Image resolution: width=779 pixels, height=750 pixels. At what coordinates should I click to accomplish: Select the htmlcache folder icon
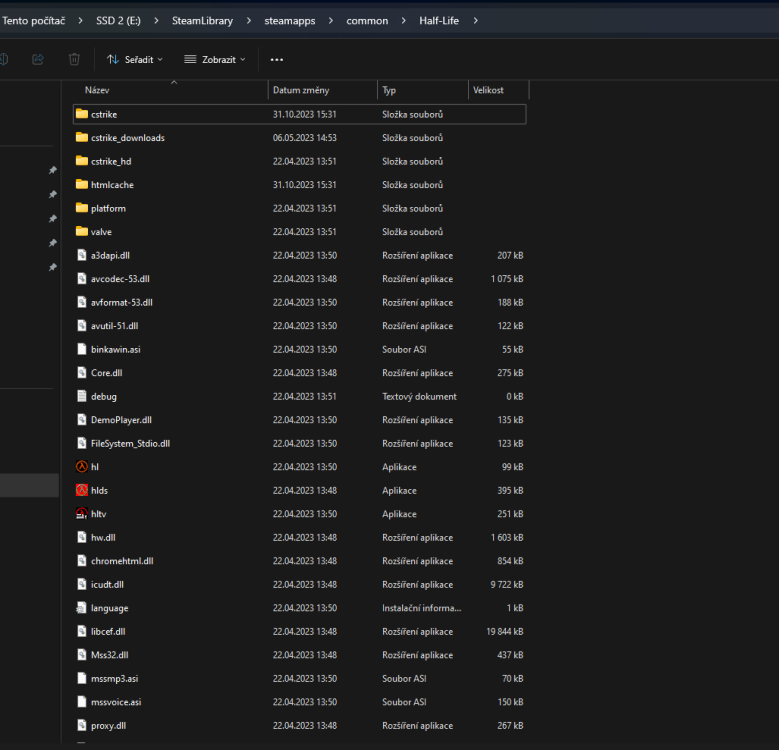[82, 185]
